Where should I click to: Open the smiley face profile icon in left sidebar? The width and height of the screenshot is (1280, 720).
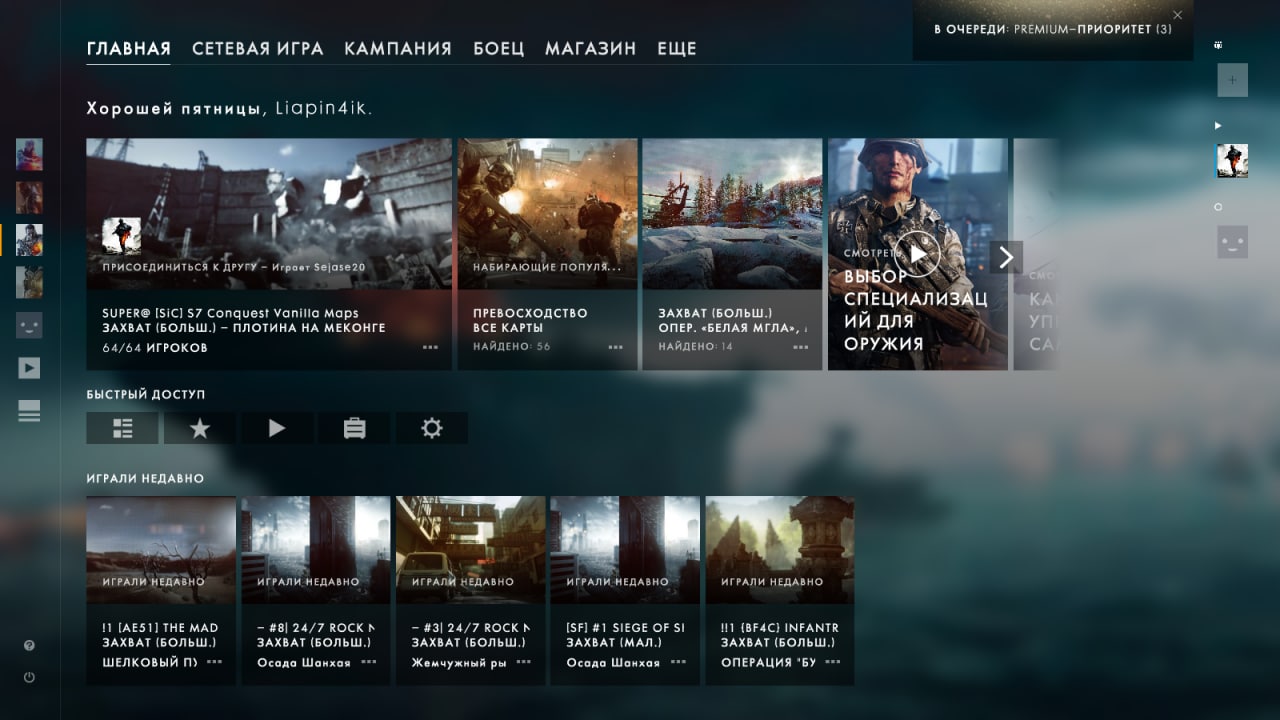(29, 326)
